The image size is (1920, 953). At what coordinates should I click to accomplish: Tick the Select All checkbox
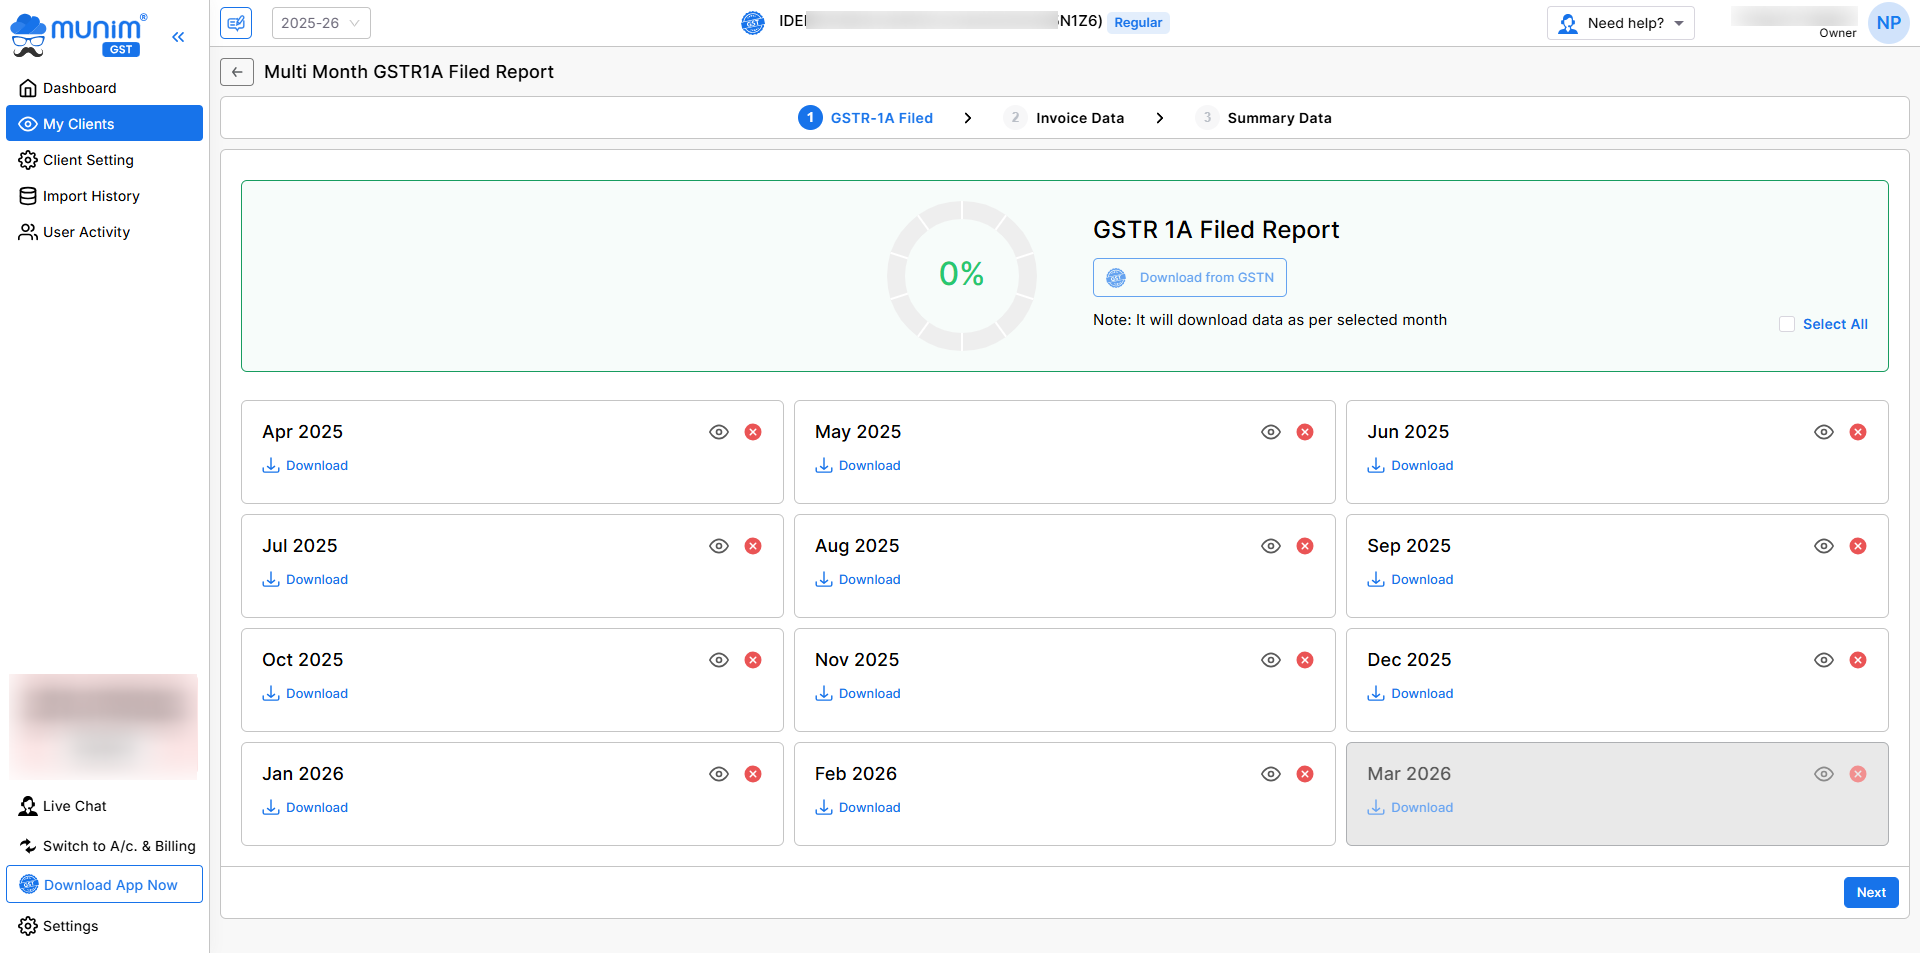[1787, 324]
